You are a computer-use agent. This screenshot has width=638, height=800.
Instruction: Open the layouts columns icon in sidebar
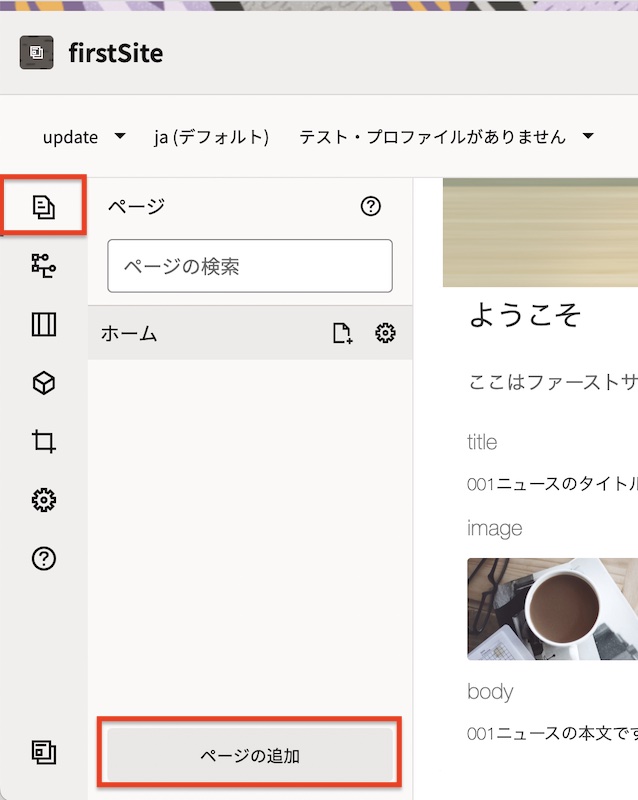pos(44,324)
